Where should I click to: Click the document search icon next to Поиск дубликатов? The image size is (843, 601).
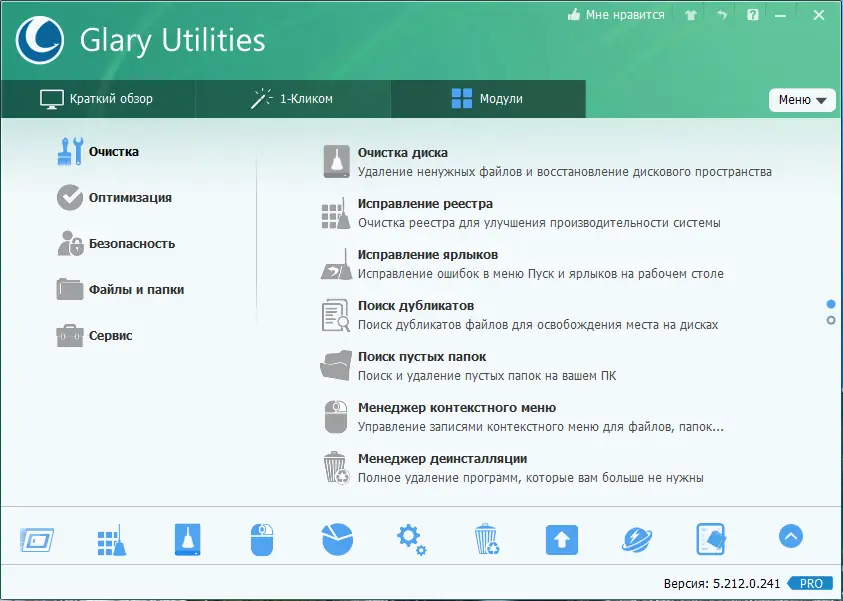click(336, 315)
